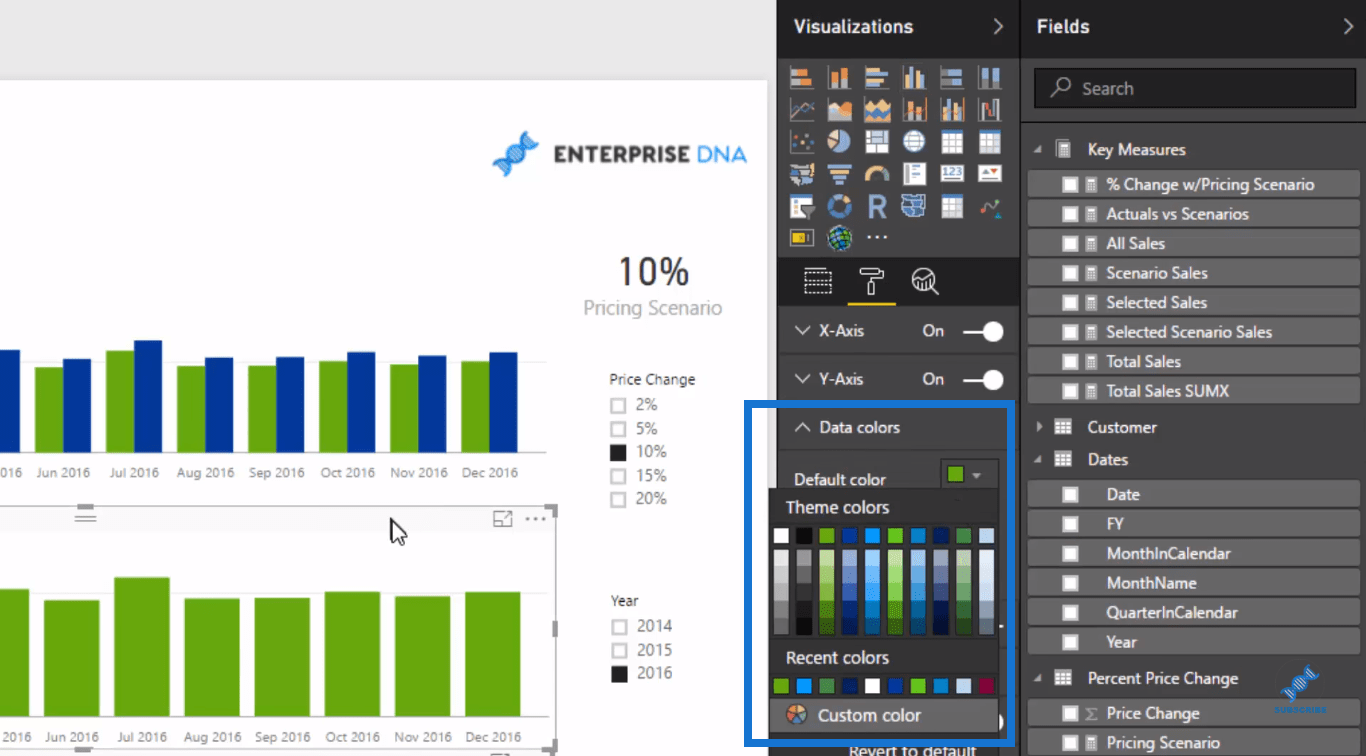Click the Jul 2016 bar in lower chart
The height and width of the screenshot is (756, 1366).
click(142, 646)
